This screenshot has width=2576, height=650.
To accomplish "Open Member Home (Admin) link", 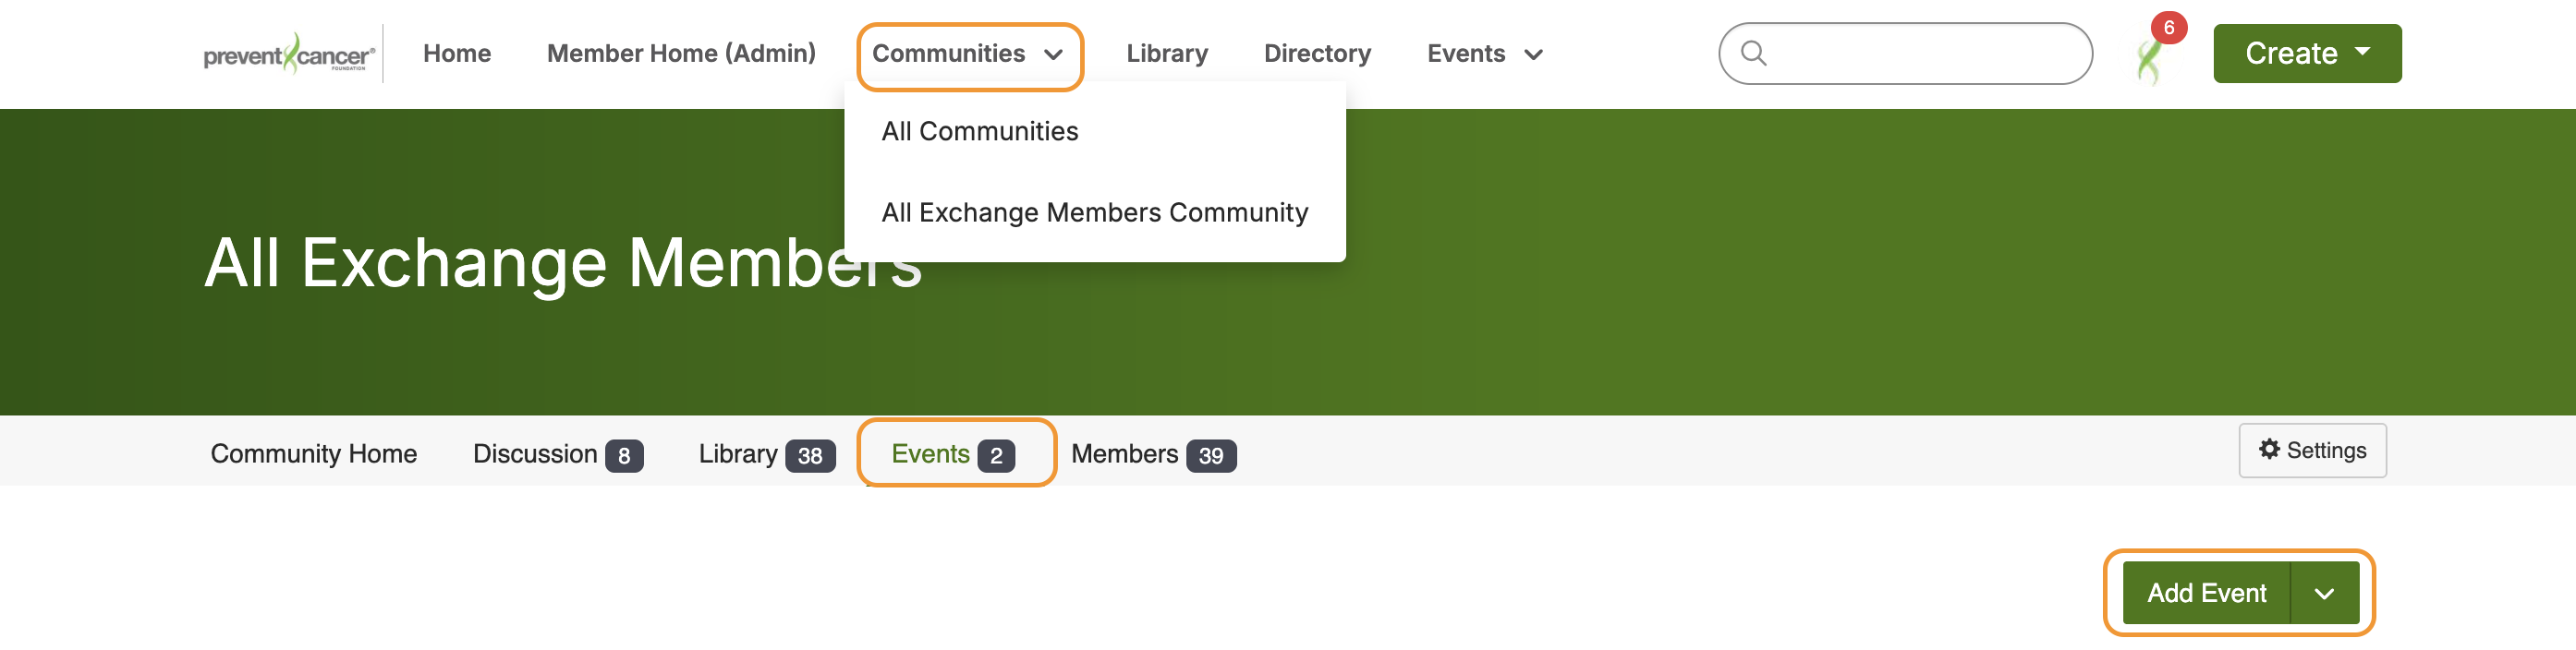I will (x=681, y=54).
